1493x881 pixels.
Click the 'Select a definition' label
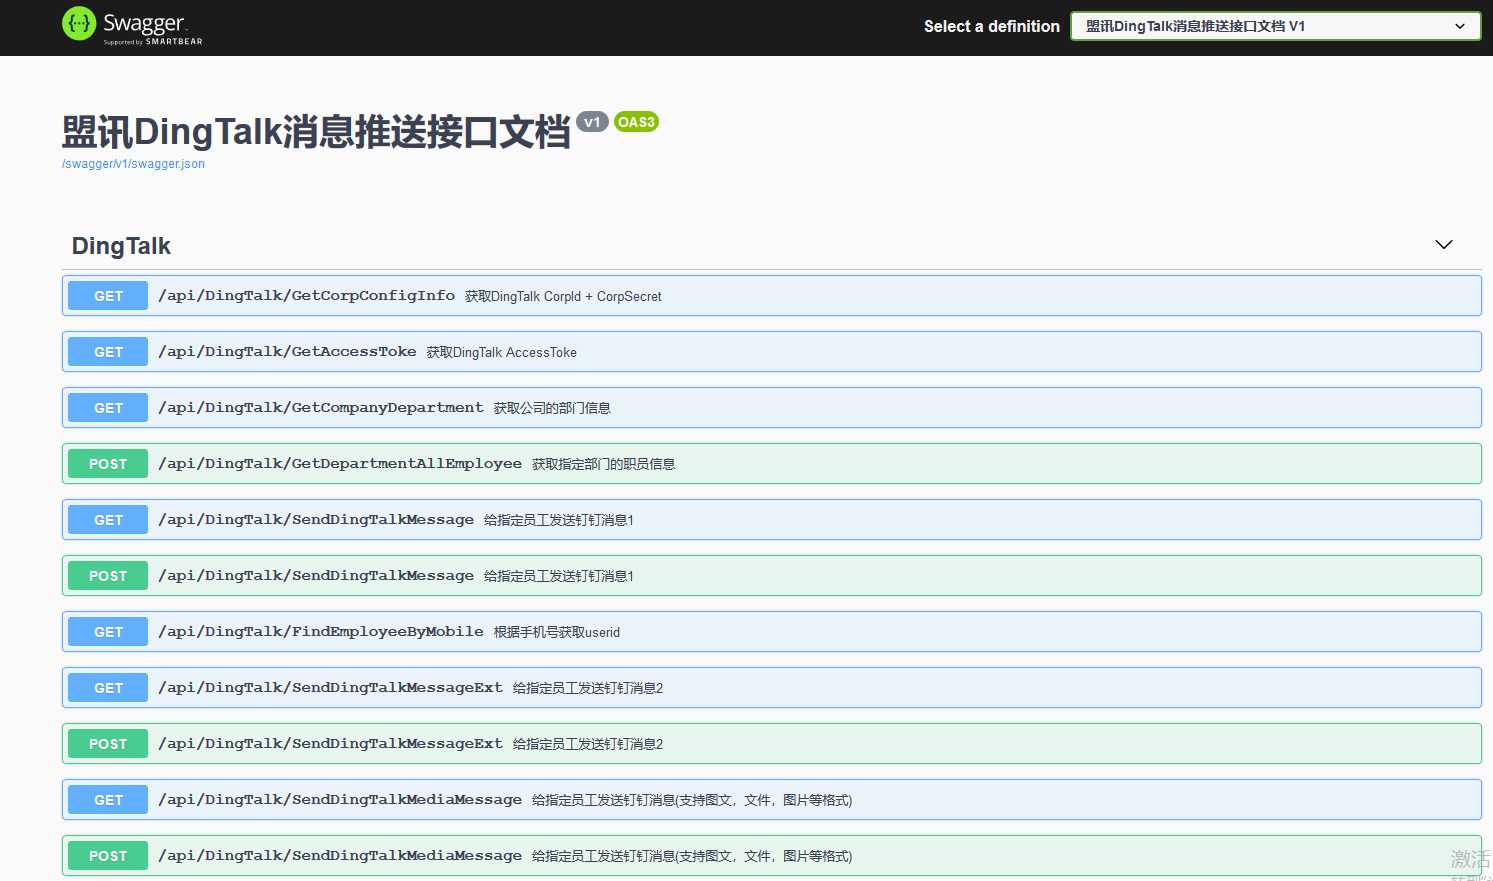(992, 26)
